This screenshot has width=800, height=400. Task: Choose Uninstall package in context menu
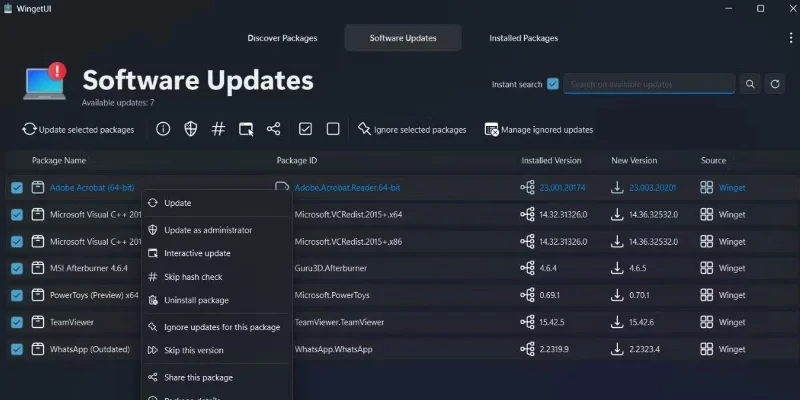click(216, 301)
